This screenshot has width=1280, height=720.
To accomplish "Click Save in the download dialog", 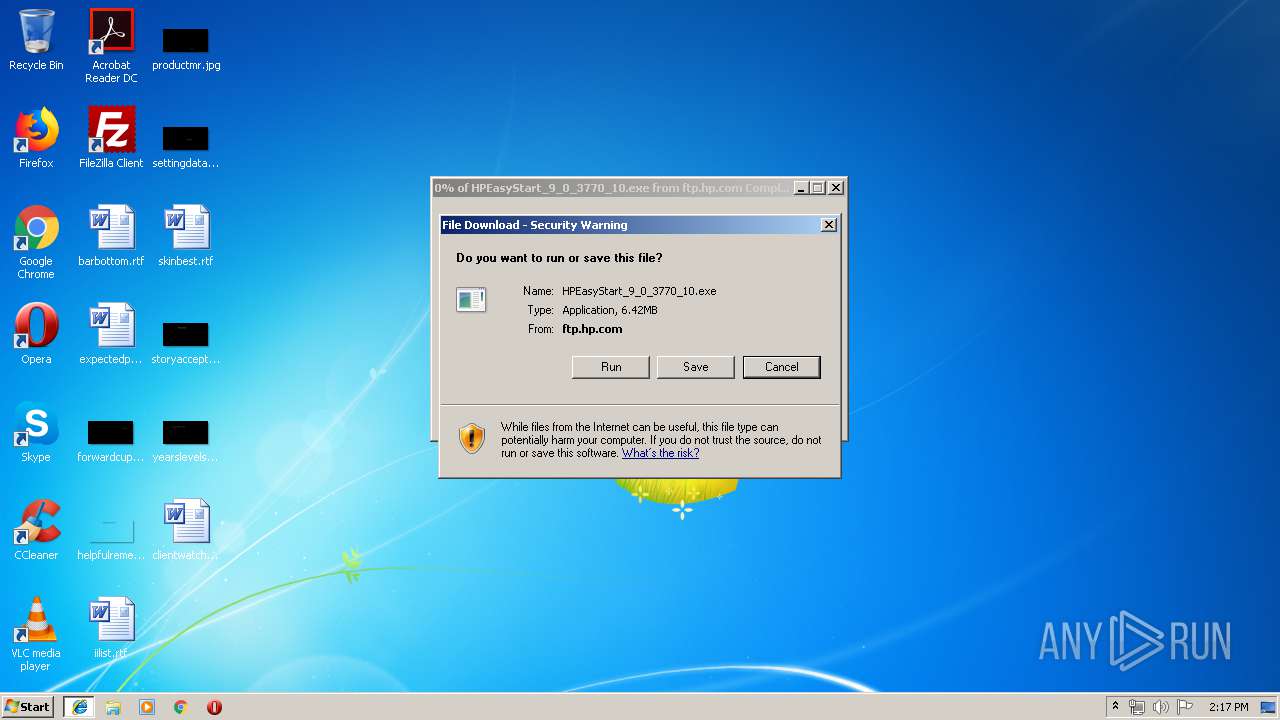I will point(696,367).
